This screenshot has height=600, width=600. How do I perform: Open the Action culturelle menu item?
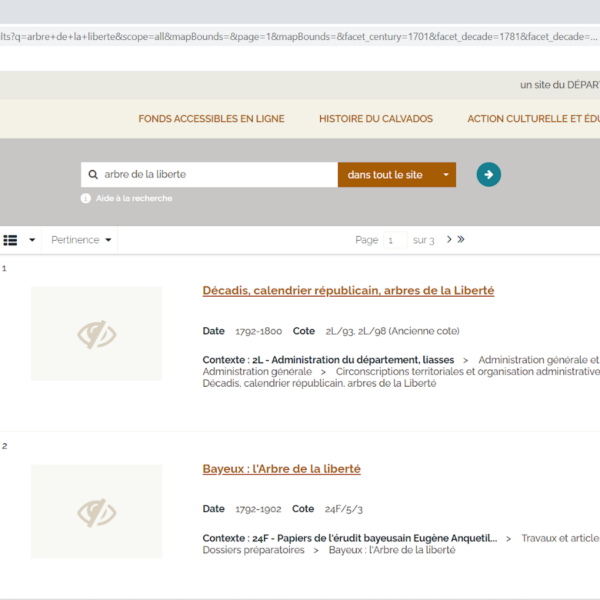point(533,119)
